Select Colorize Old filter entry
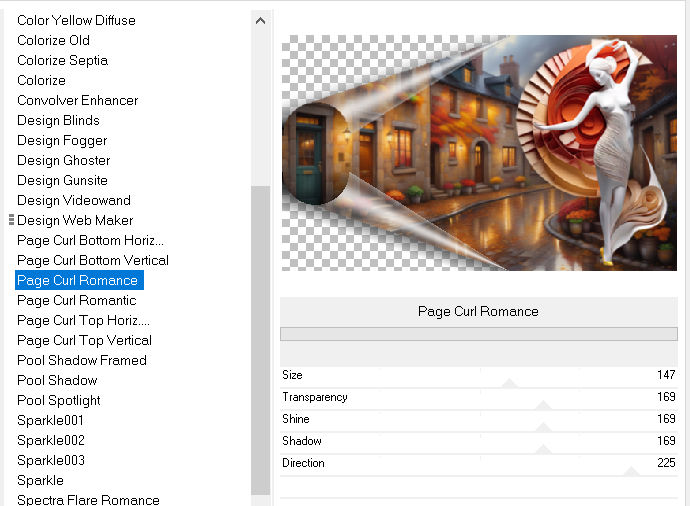 click(x=53, y=40)
